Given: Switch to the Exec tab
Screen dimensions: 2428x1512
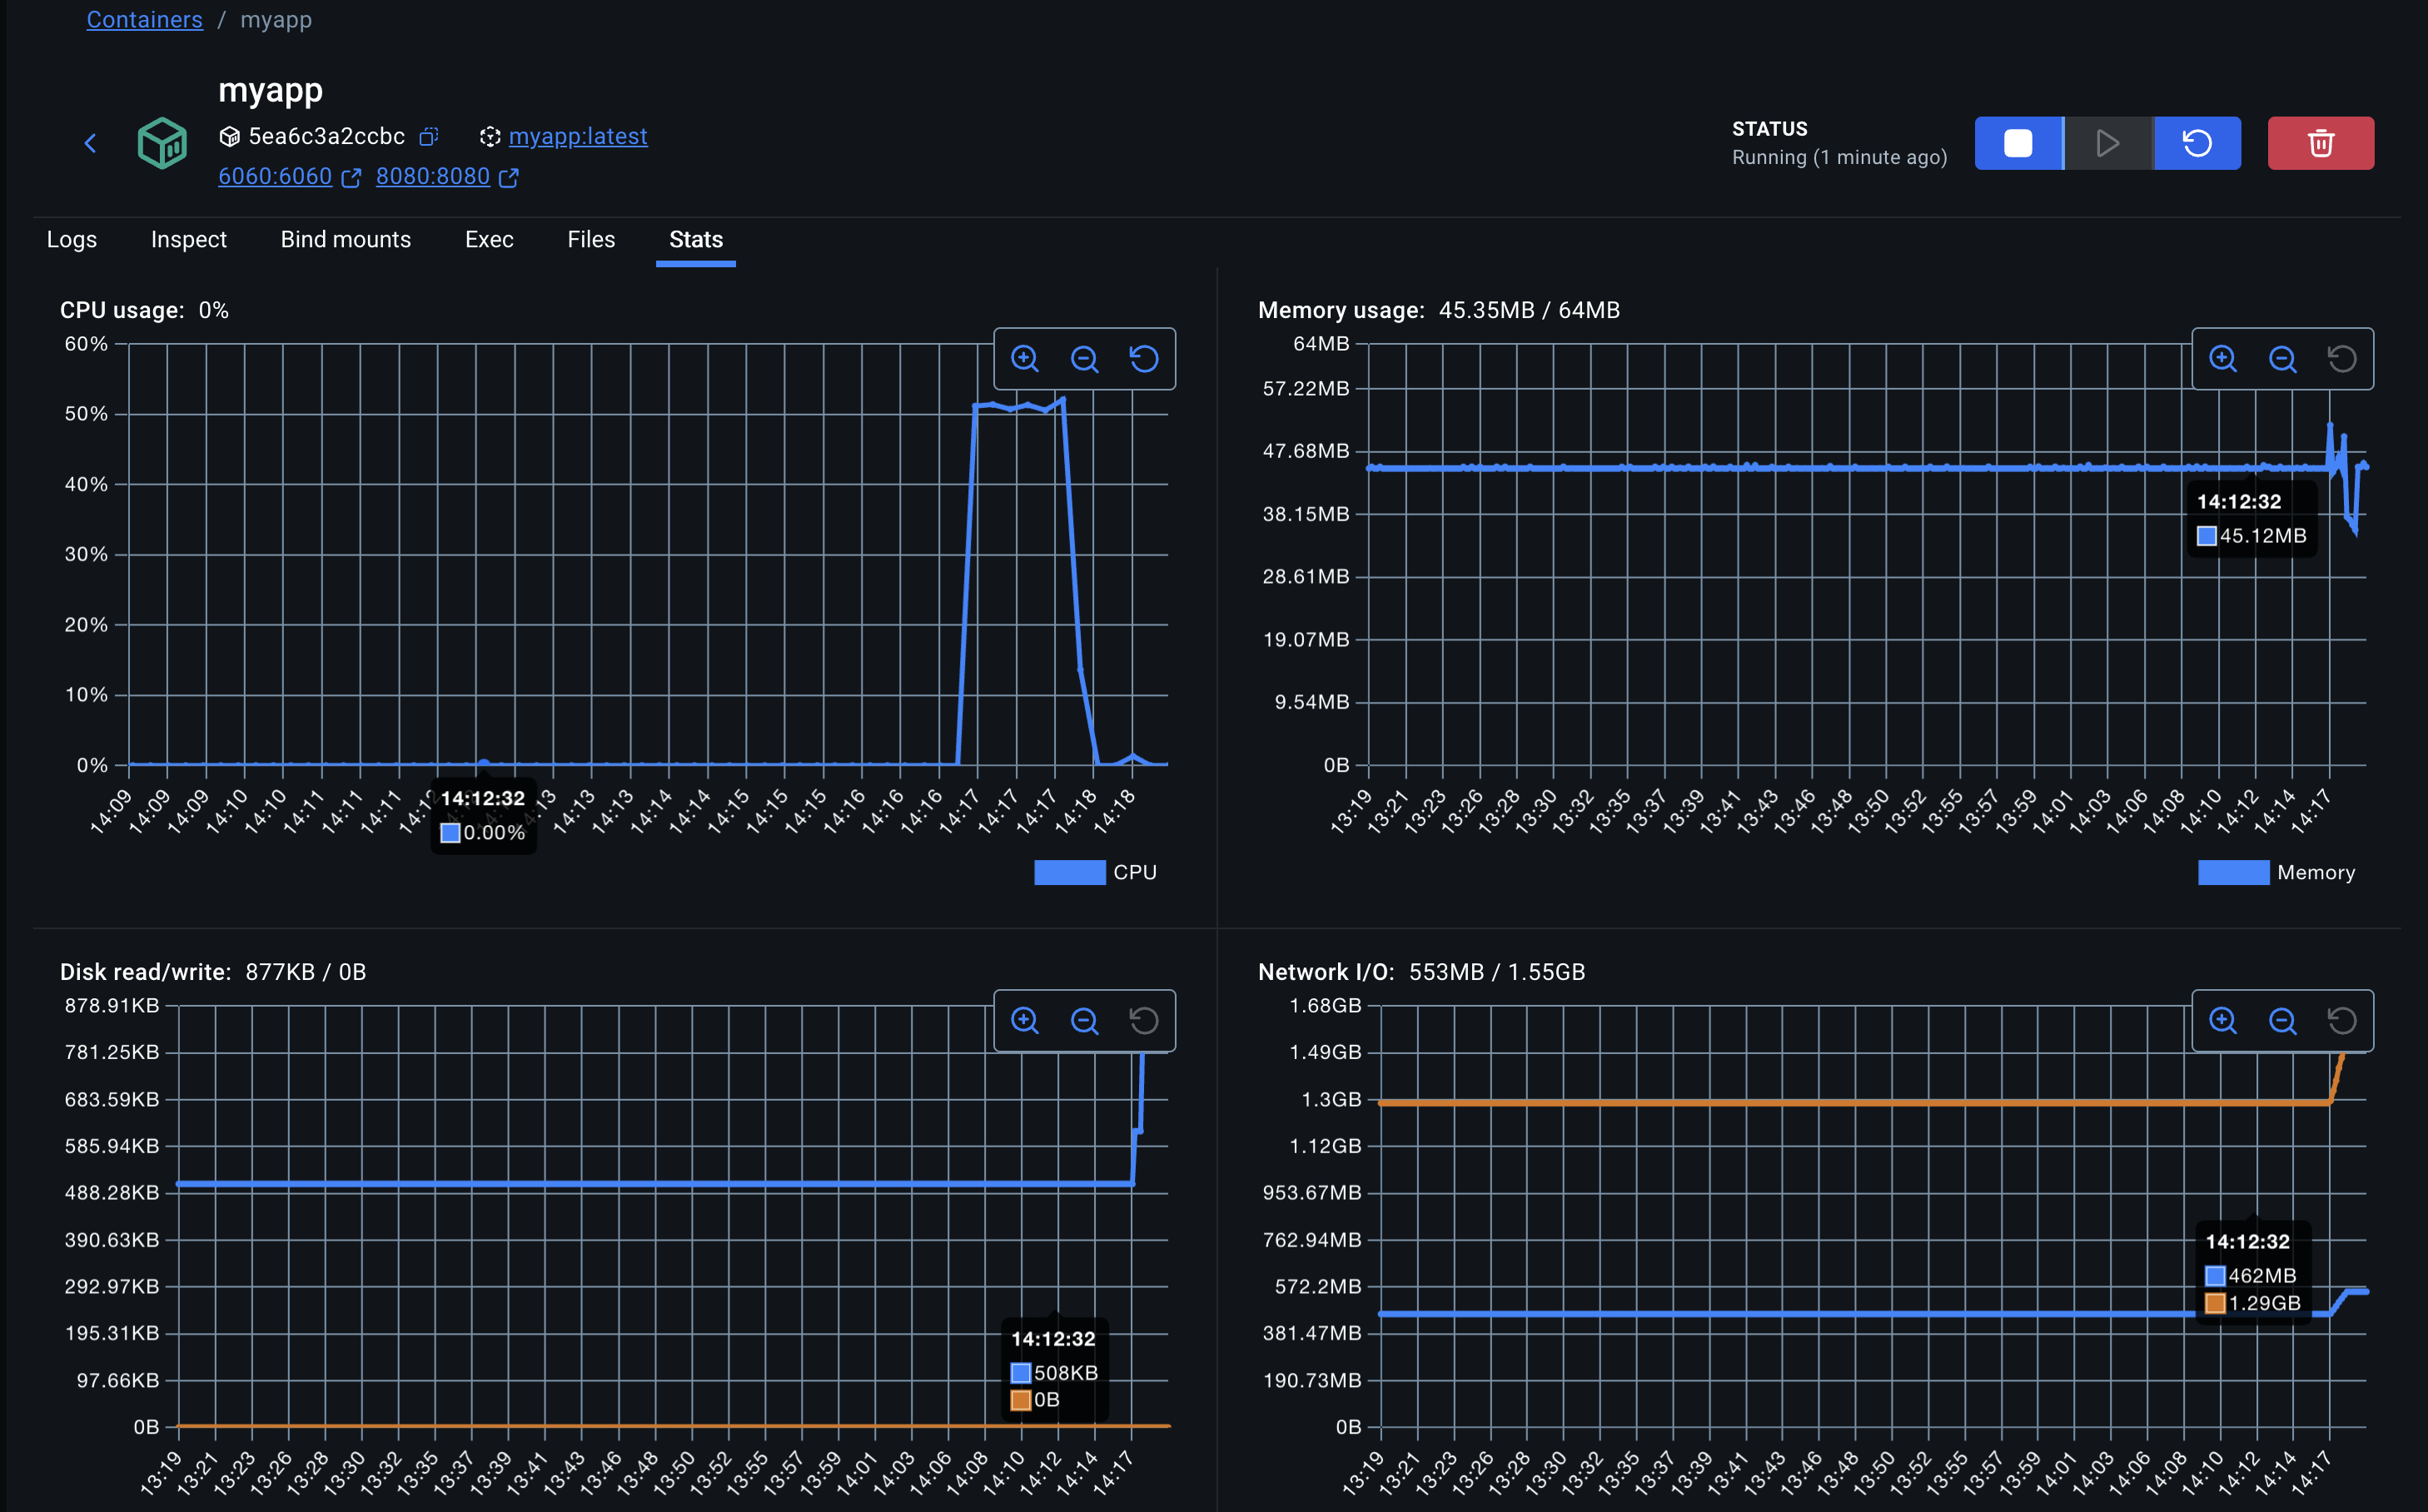Looking at the screenshot, I should (x=489, y=240).
